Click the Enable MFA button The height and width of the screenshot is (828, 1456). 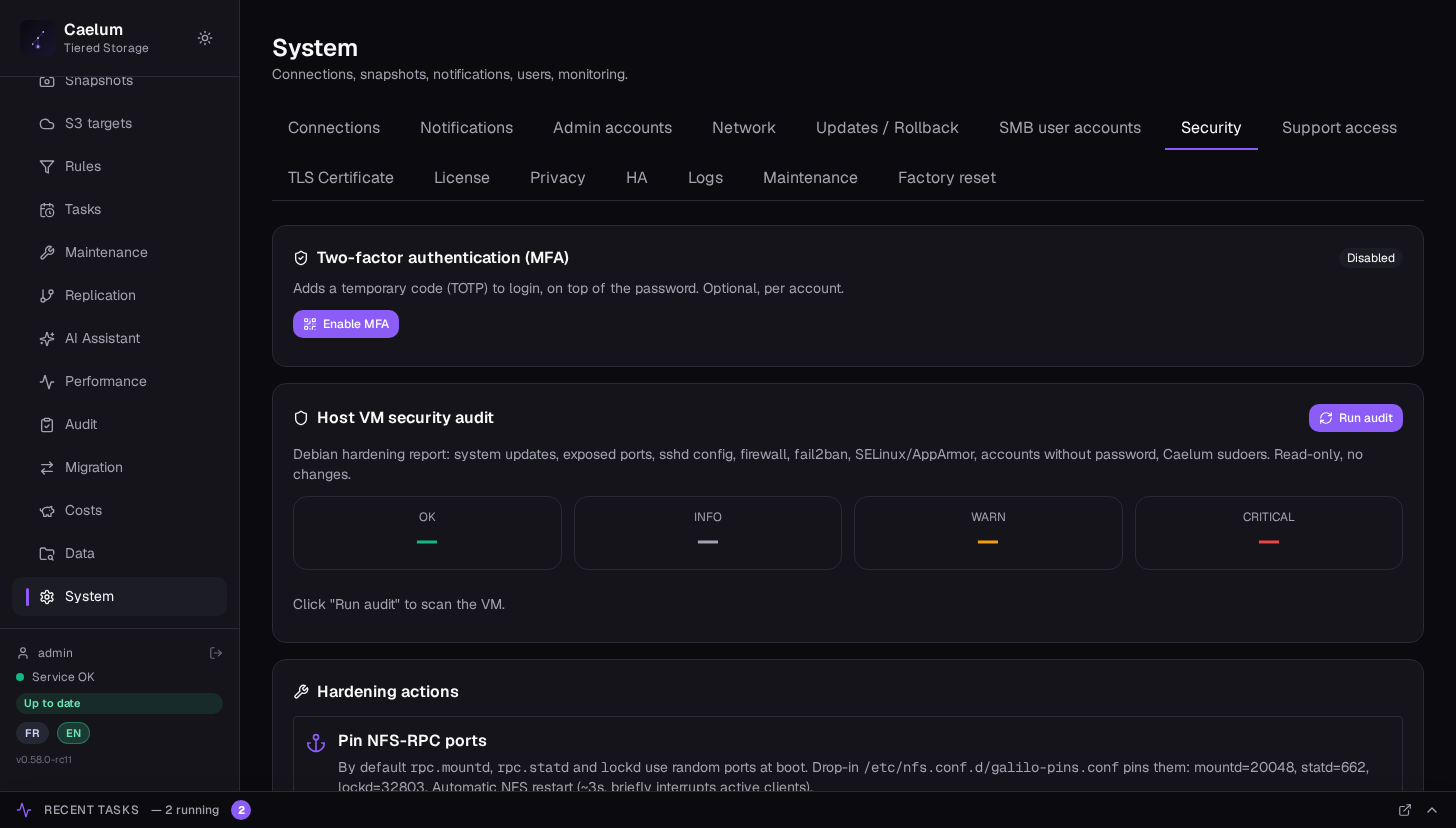tap(346, 324)
